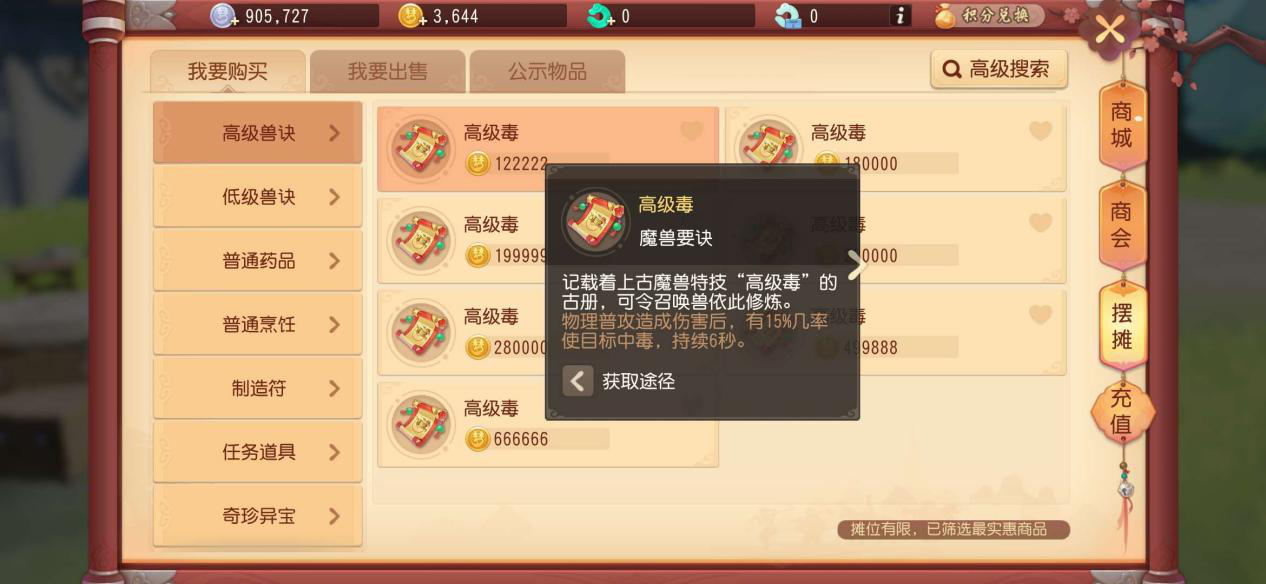Open 高级搜索 advanced search

[998, 69]
